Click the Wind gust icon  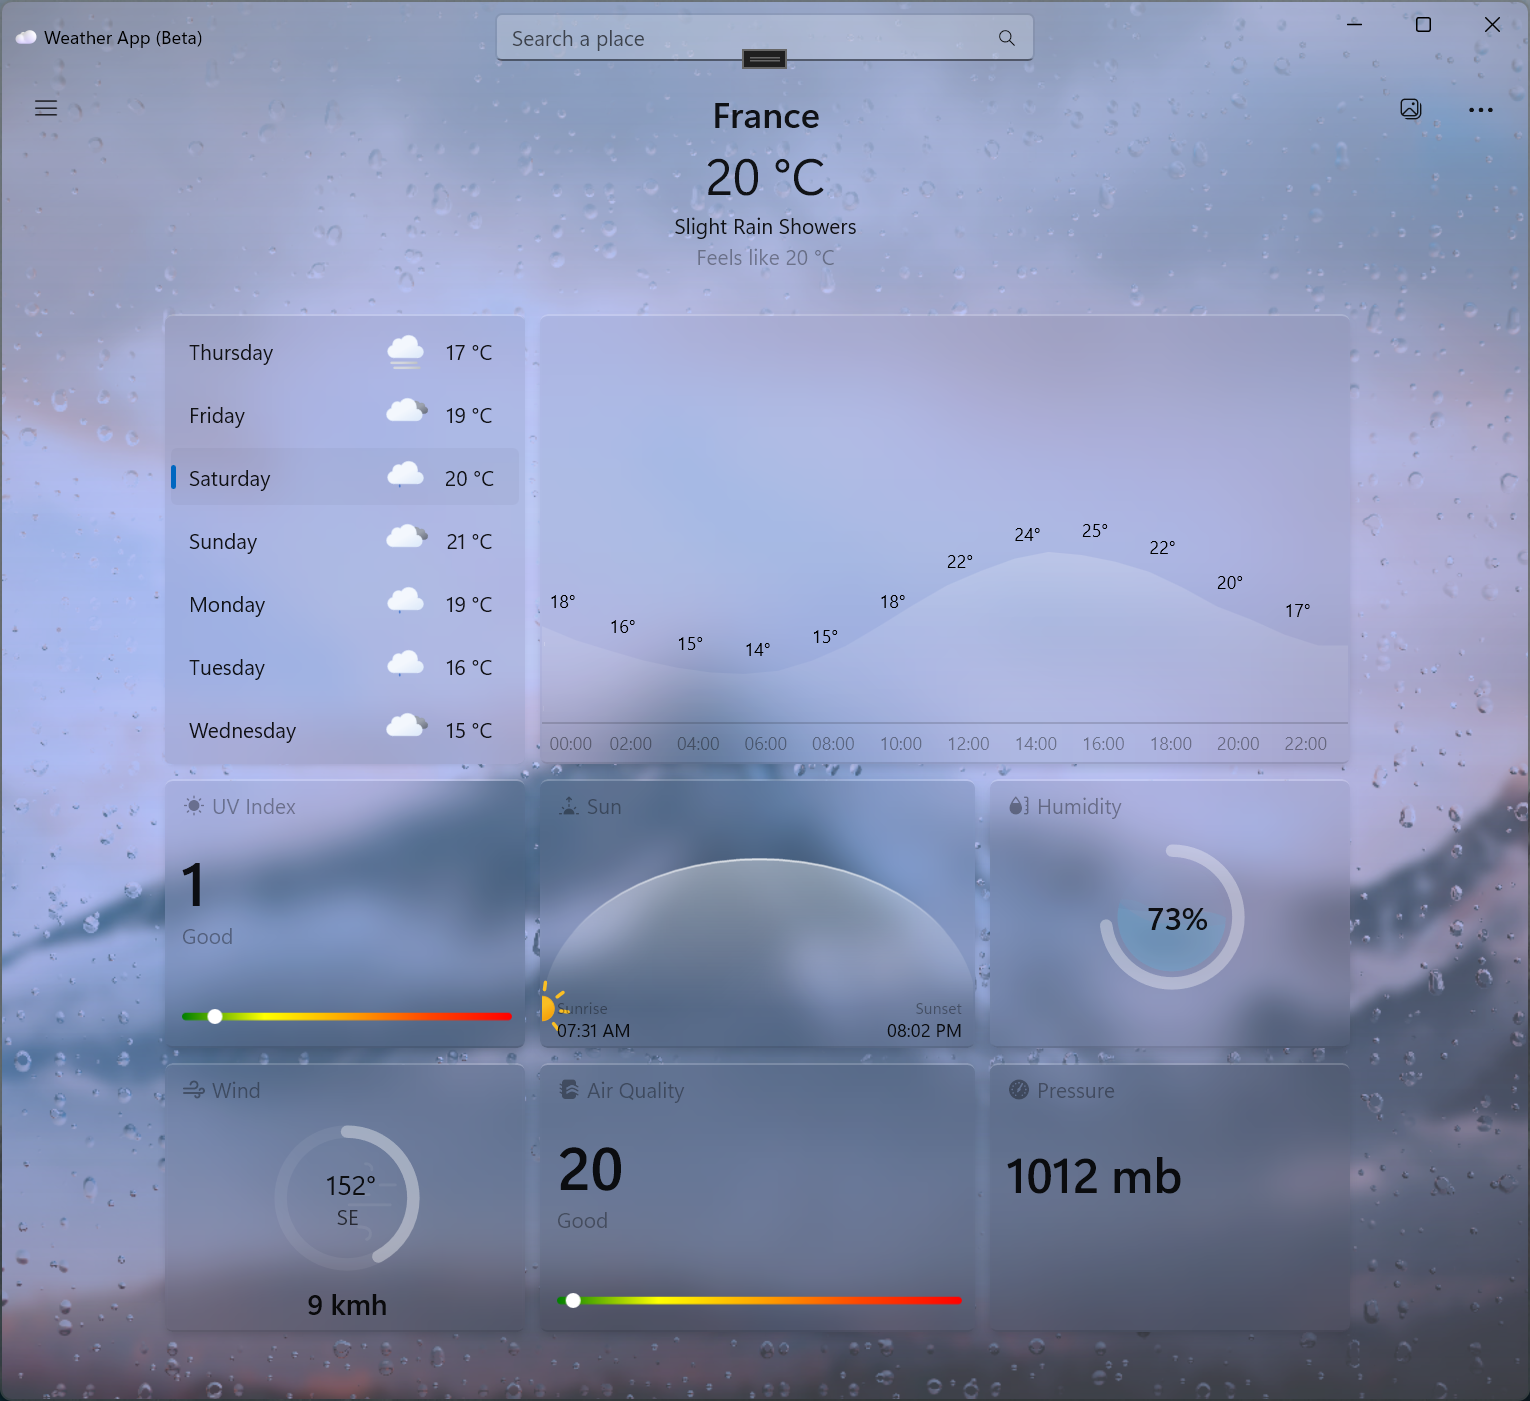pos(194,1090)
